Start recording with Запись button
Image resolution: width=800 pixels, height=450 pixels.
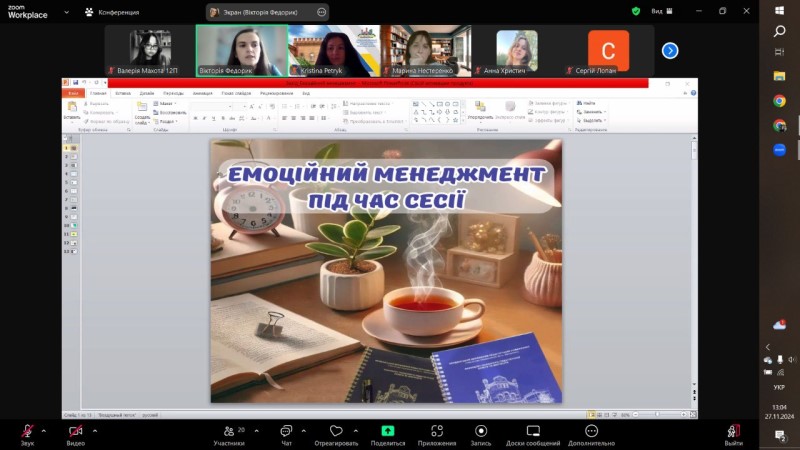click(481, 435)
